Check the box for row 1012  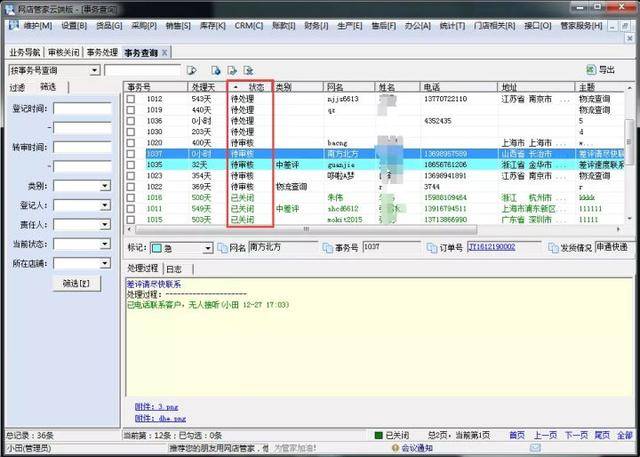130,99
